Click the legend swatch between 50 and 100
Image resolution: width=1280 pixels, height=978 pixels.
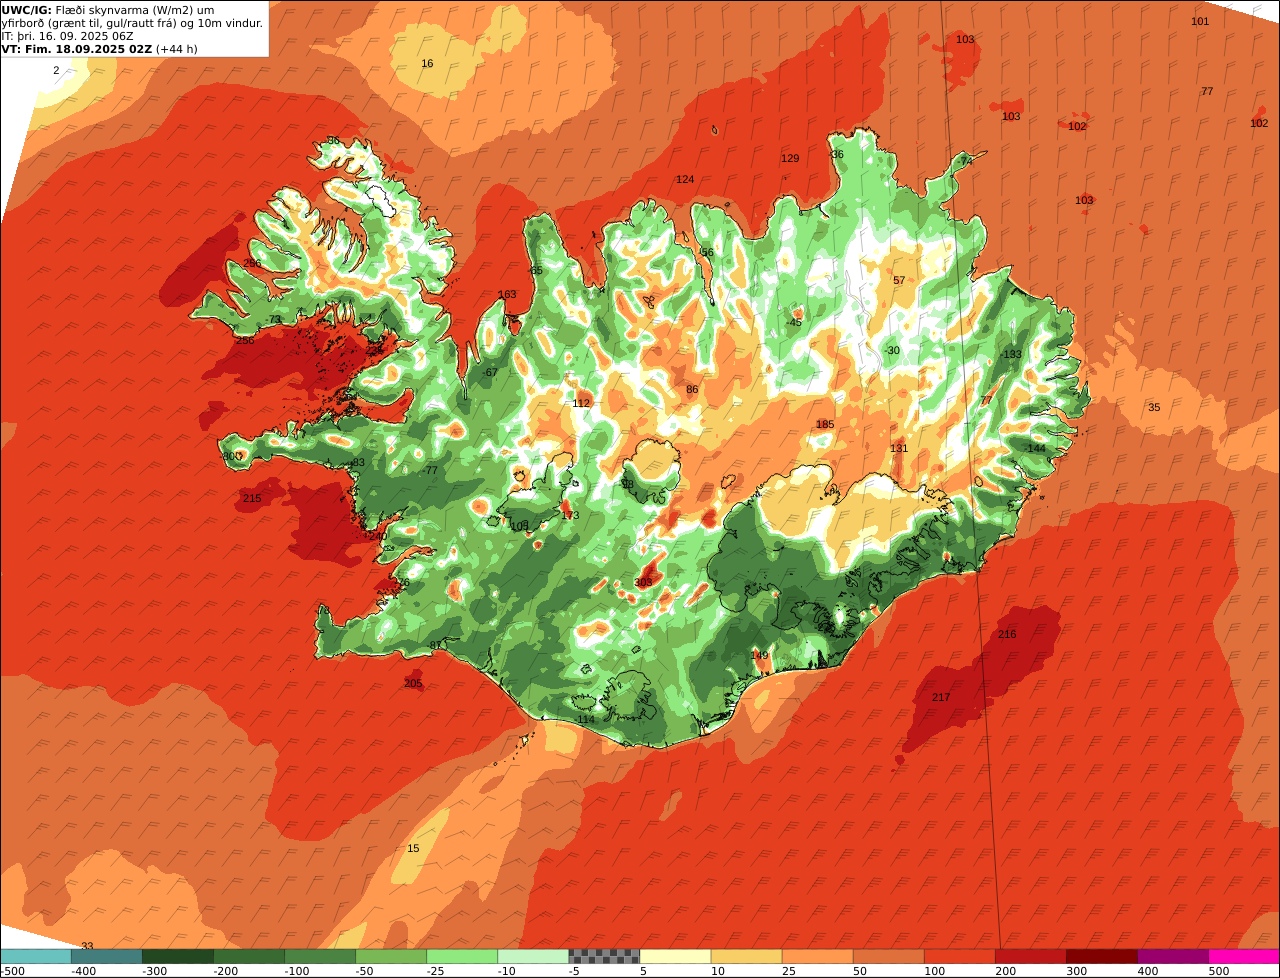pos(887,957)
